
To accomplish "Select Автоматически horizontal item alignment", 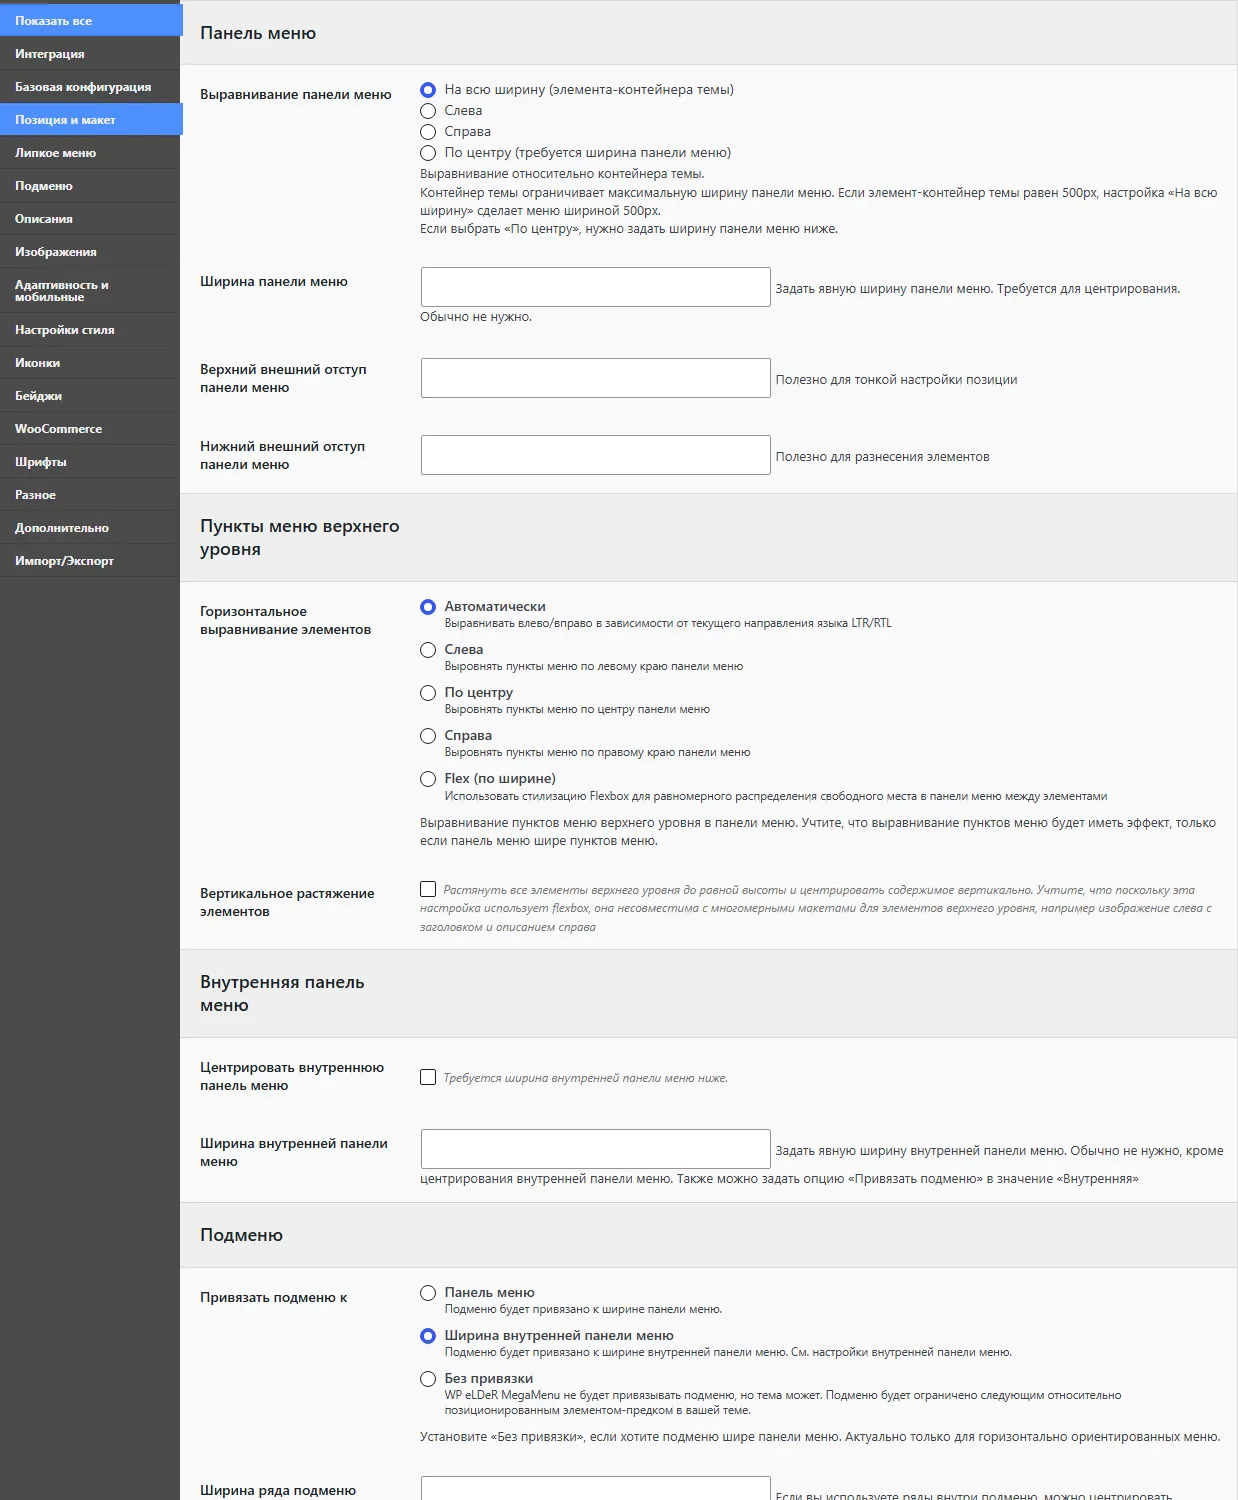I will 428,607.
